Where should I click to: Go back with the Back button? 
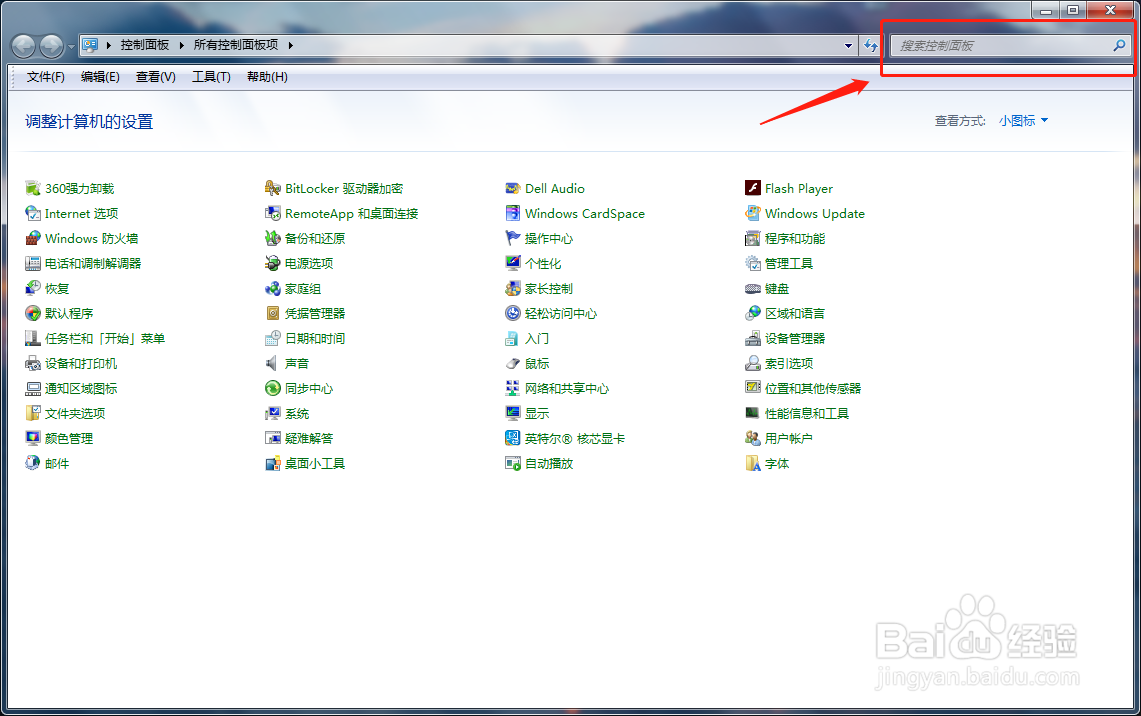coord(23,47)
